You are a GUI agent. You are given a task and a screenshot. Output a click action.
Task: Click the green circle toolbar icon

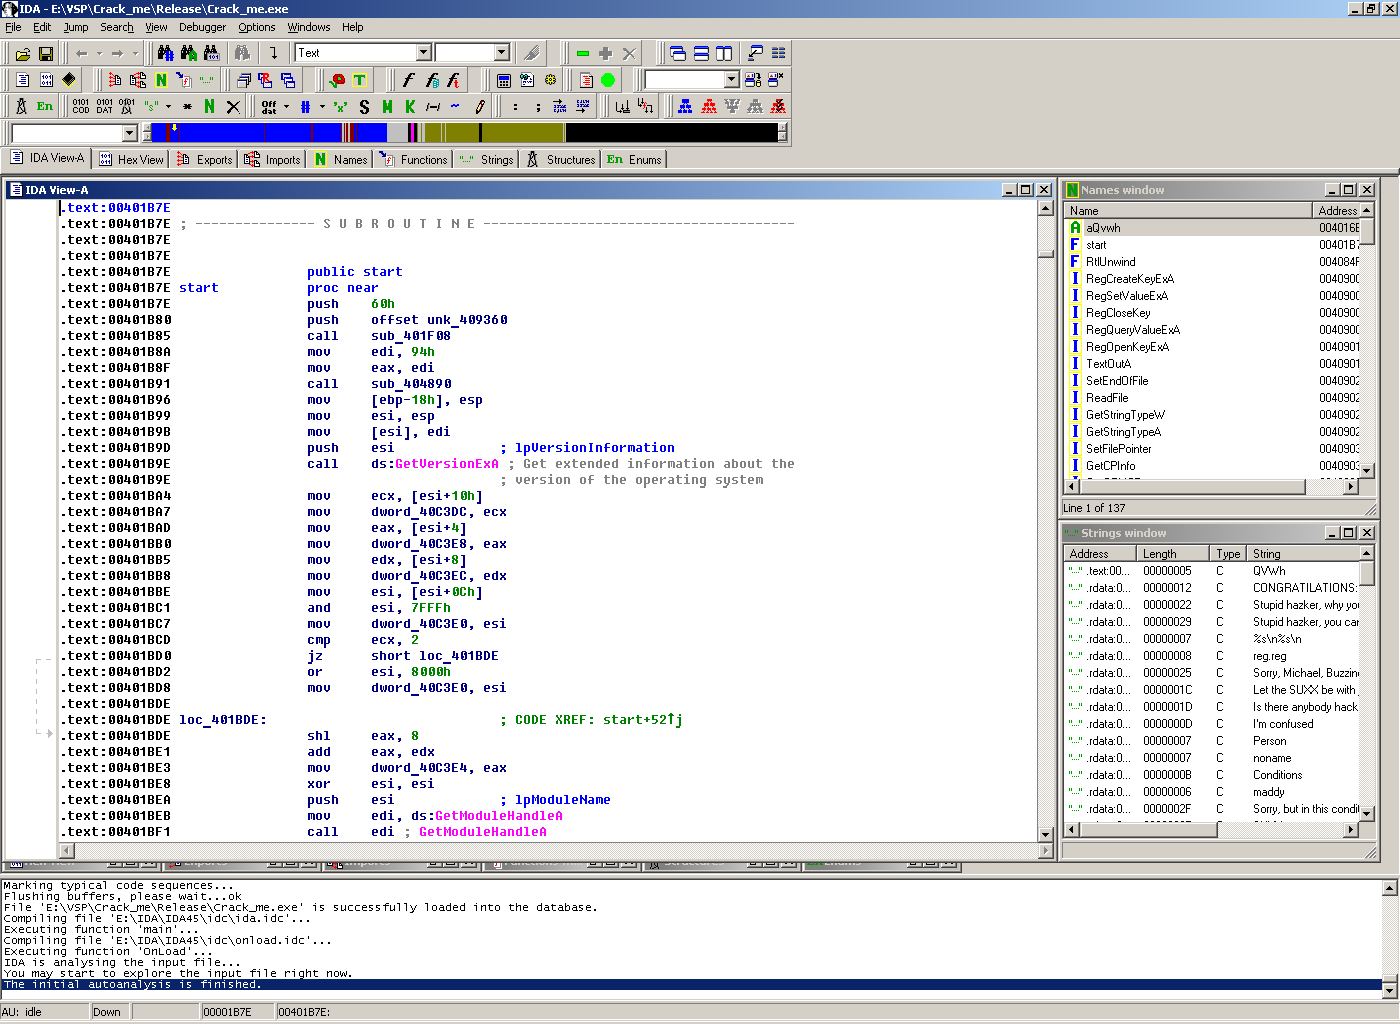point(607,80)
